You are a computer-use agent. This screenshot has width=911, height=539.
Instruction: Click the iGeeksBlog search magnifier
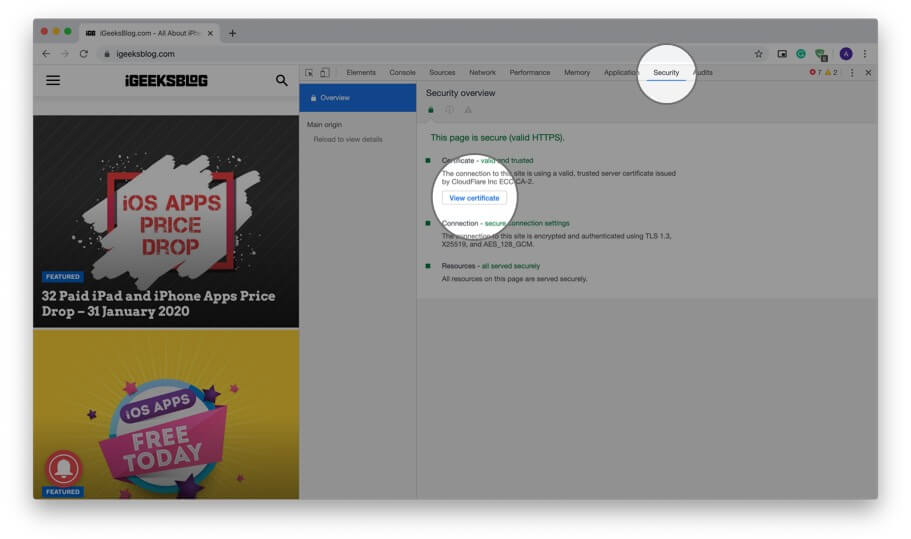coord(282,80)
